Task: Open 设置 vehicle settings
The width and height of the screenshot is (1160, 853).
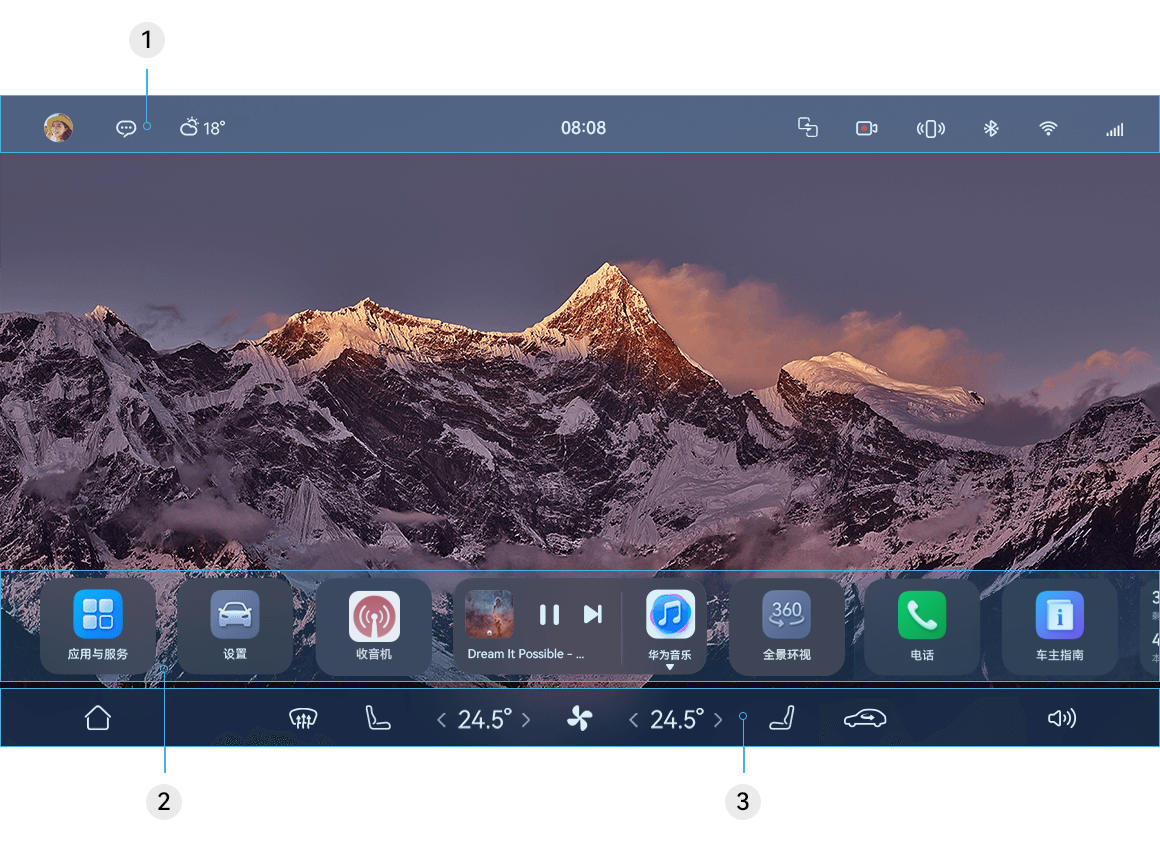Action: click(235, 615)
